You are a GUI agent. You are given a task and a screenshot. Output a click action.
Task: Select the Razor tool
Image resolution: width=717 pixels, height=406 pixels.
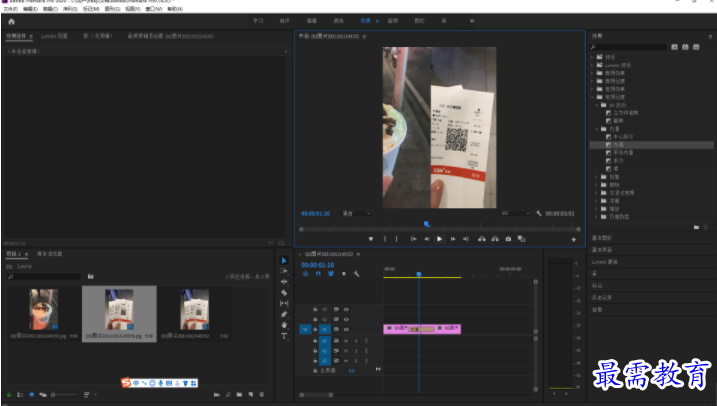pyautogui.click(x=284, y=293)
